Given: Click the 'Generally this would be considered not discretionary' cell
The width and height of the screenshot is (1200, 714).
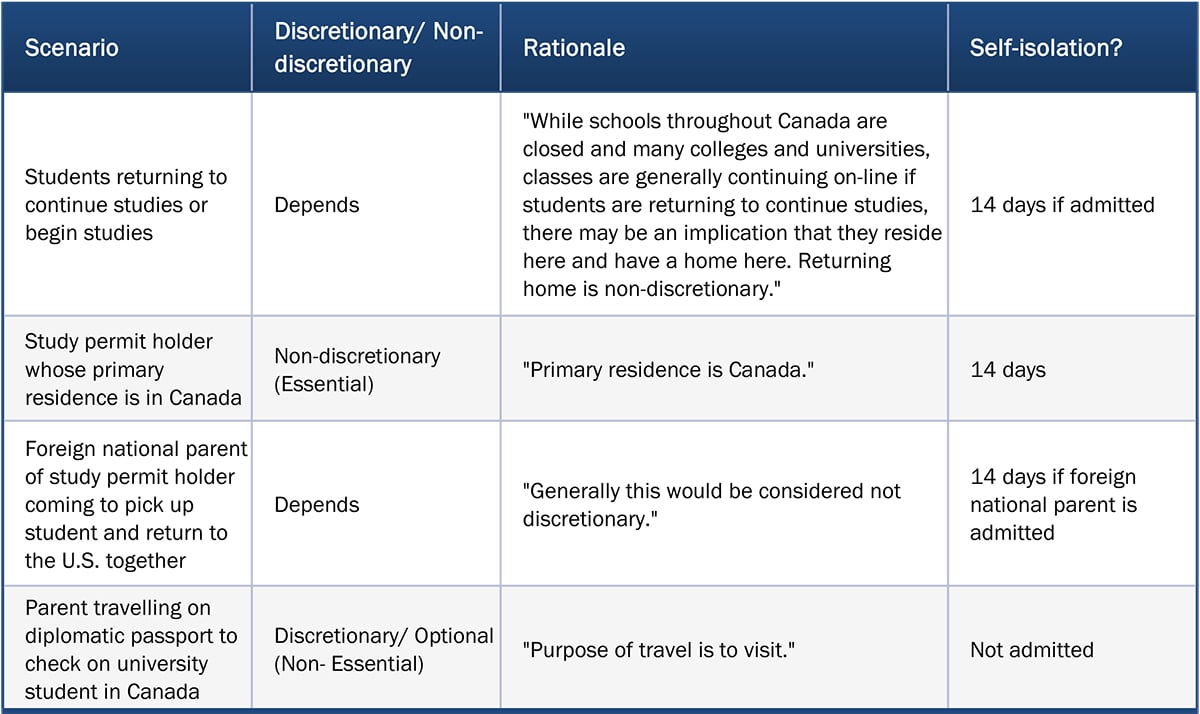Looking at the screenshot, I should (711, 505).
